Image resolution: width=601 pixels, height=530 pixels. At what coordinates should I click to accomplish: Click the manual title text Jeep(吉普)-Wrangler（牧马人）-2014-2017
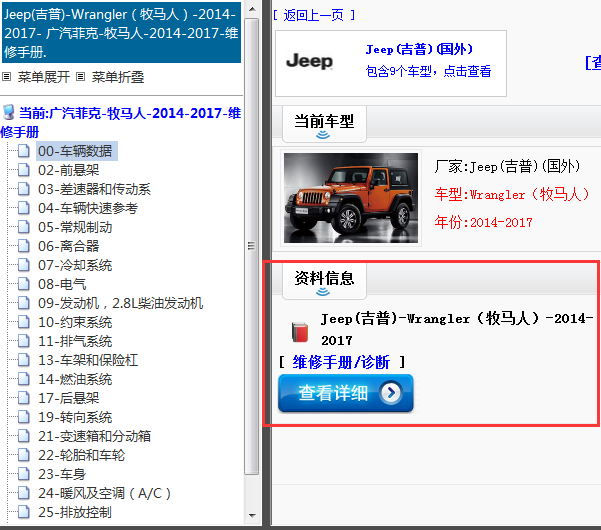(x=457, y=329)
